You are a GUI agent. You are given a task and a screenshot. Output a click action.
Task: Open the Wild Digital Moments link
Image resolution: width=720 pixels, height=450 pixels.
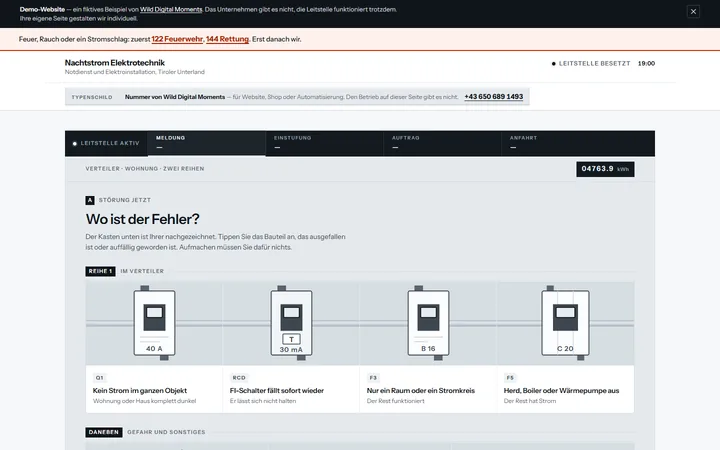coord(171,9)
